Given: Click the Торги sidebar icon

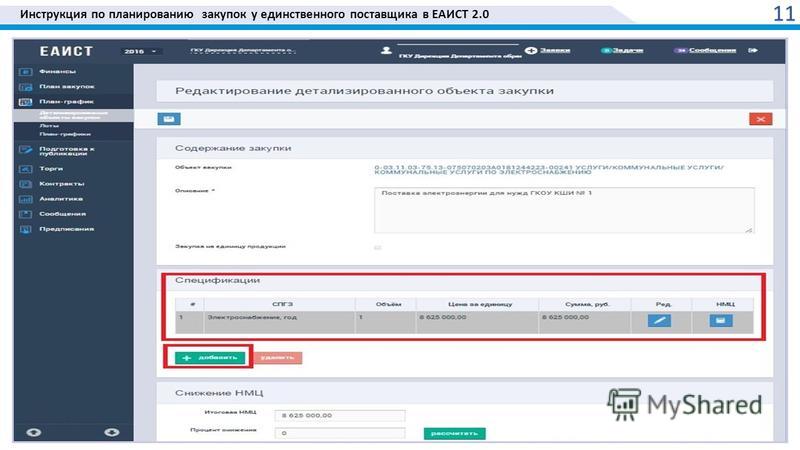Looking at the screenshot, I should (26, 169).
